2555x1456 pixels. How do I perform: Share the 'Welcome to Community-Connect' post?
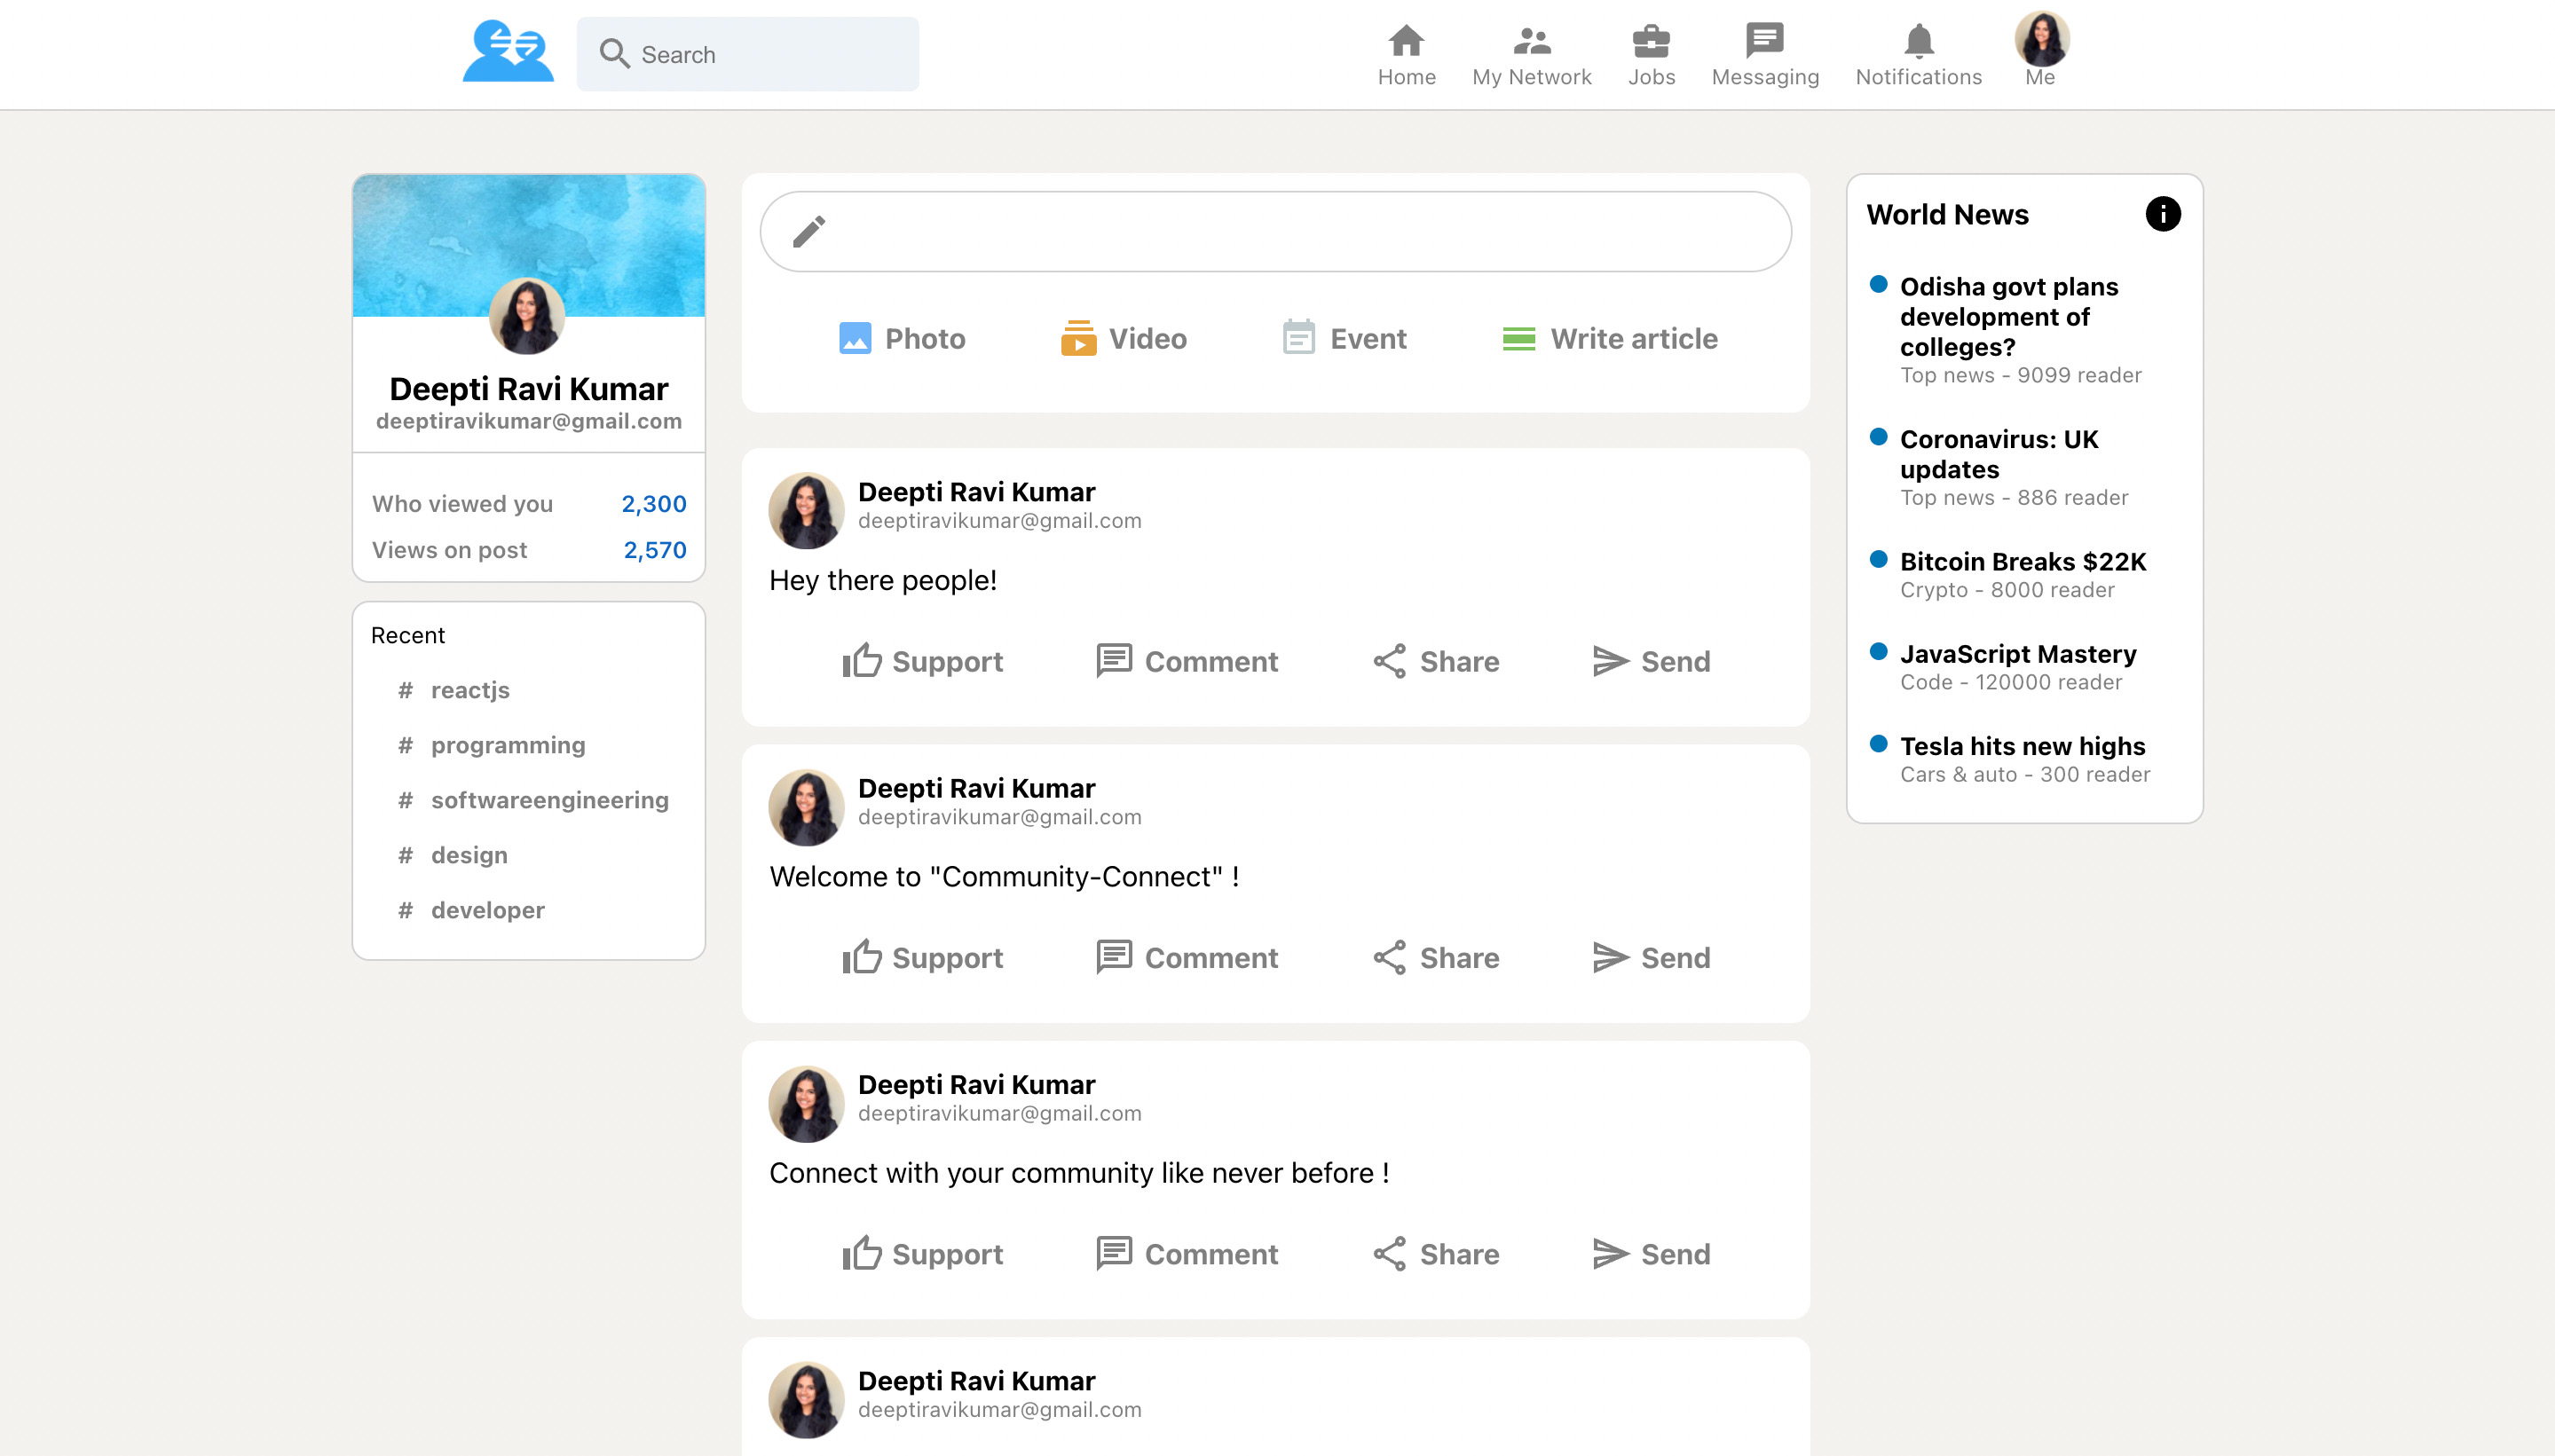(1434, 957)
